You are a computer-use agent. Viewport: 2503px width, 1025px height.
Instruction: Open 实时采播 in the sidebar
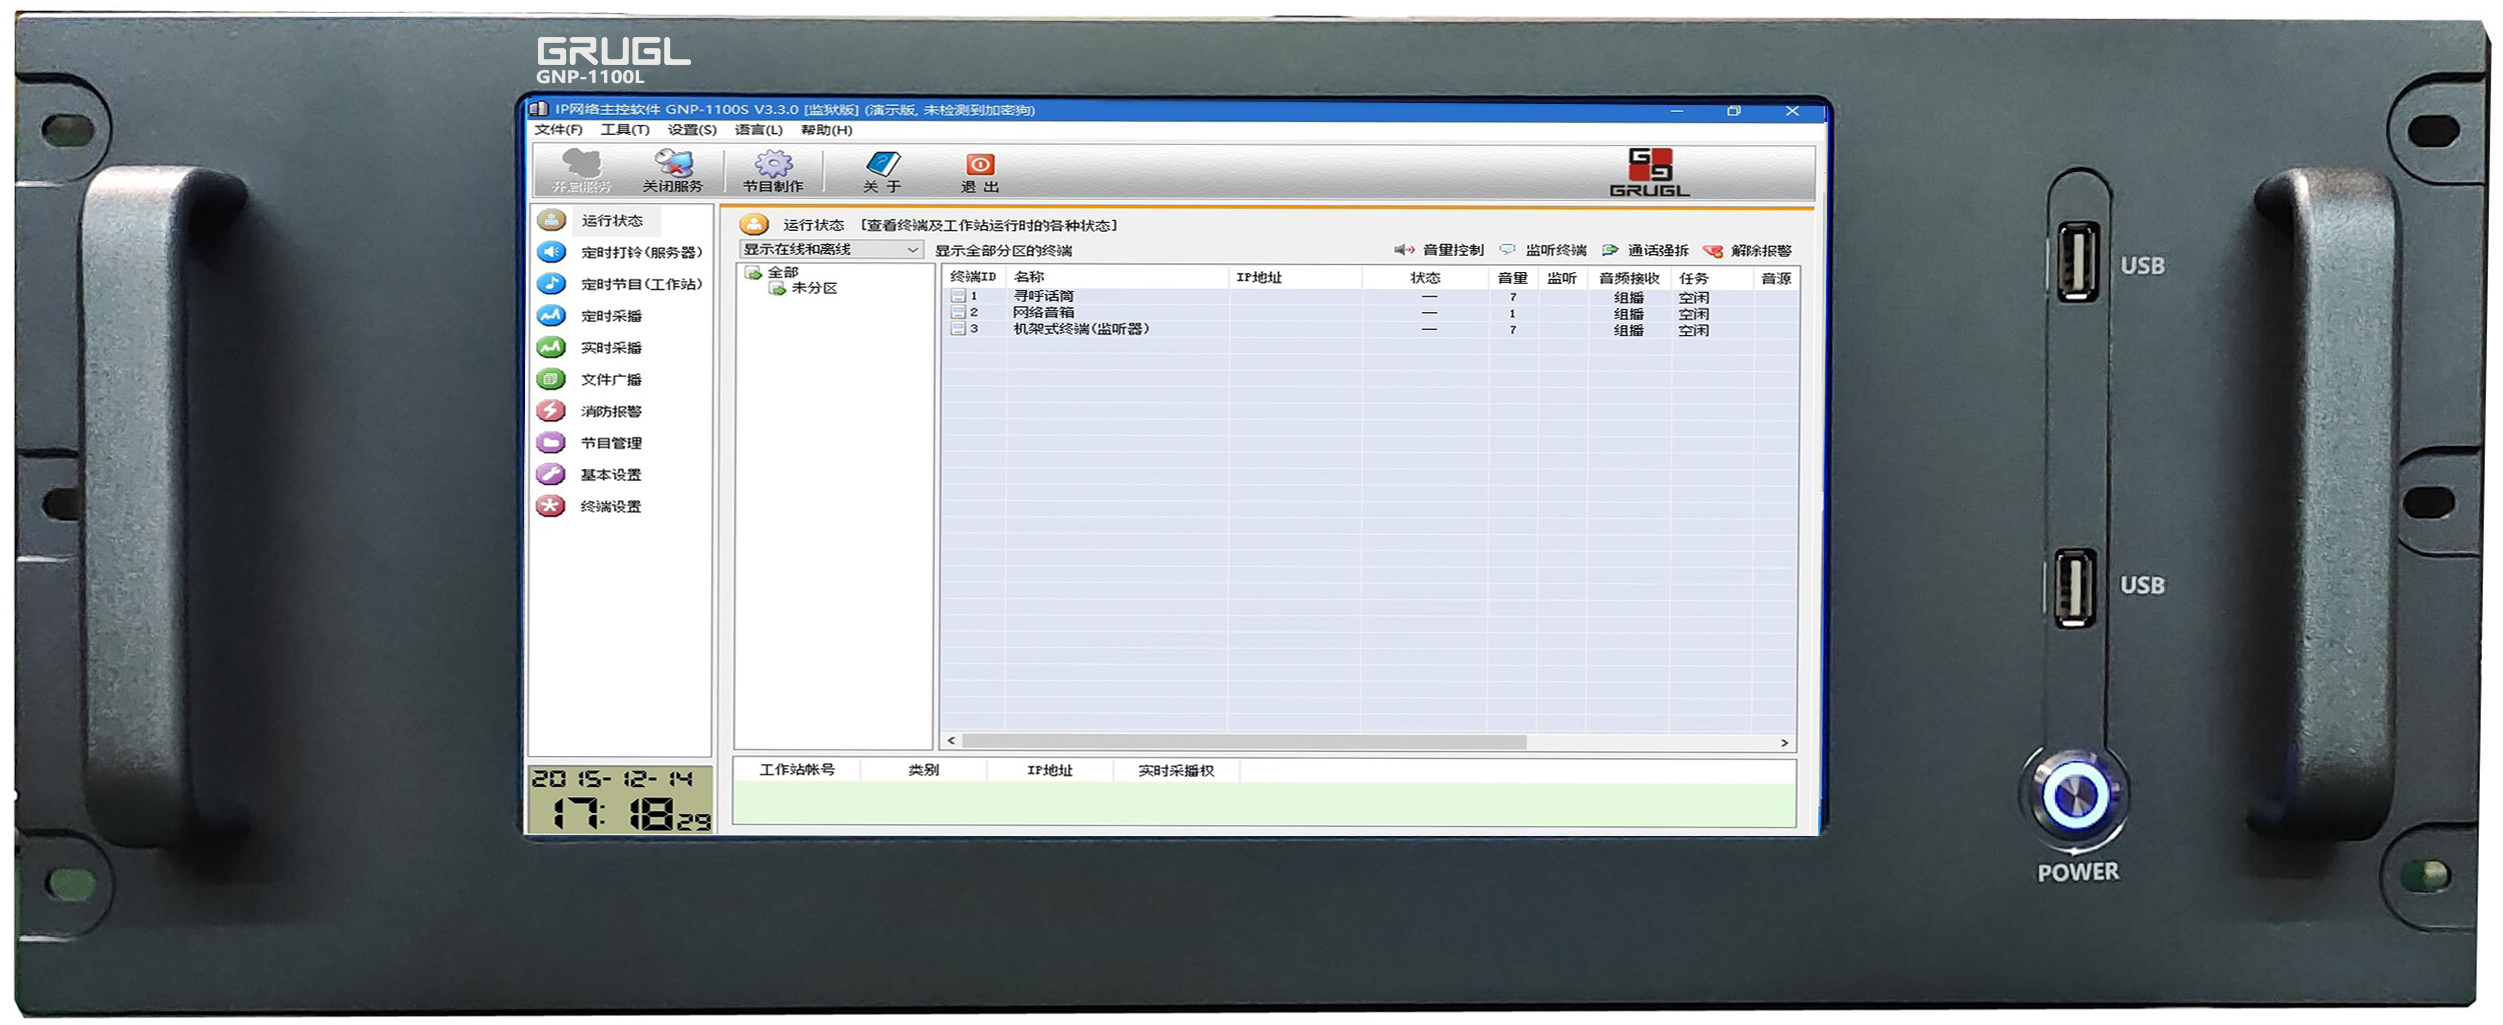(x=590, y=348)
